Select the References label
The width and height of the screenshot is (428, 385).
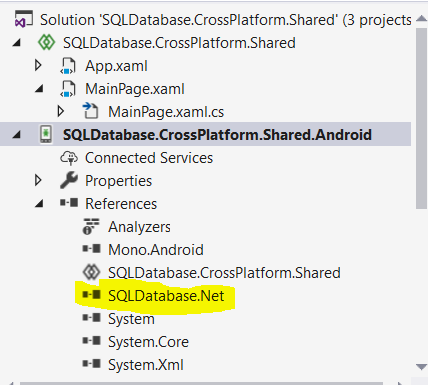(121, 204)
